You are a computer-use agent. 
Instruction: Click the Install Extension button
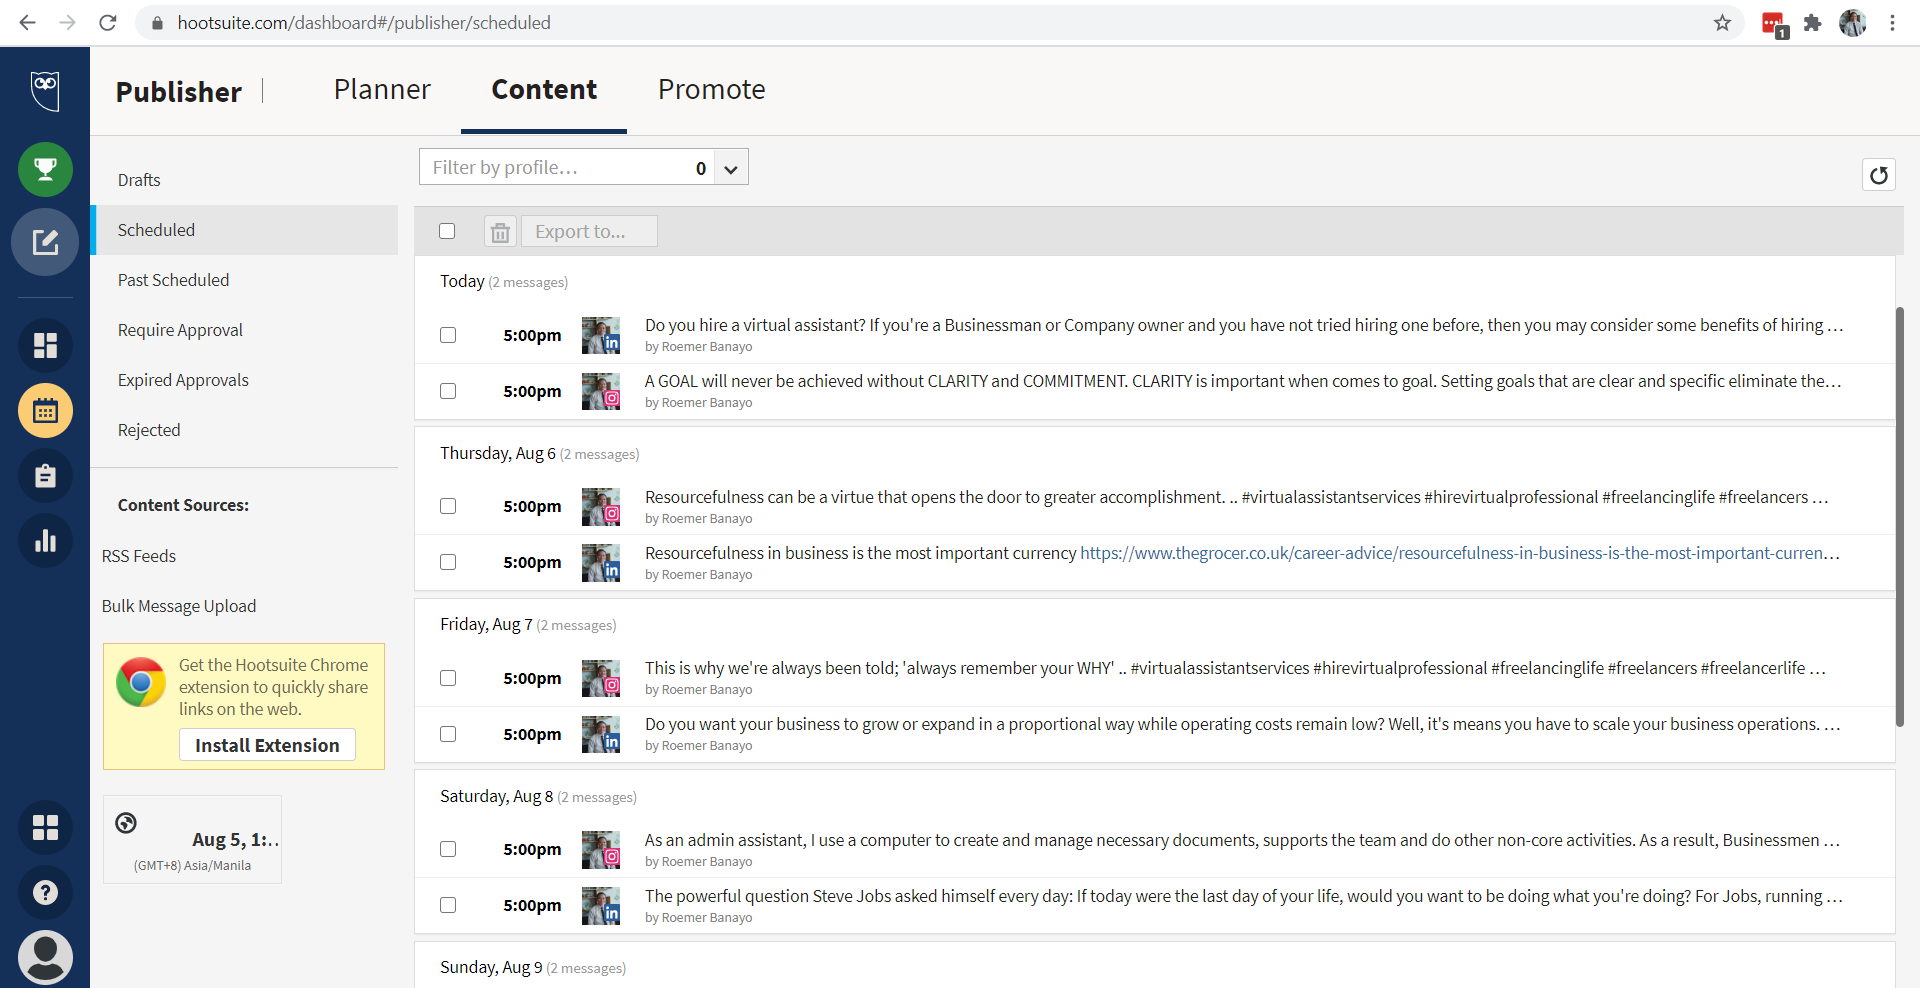coord(267,745)
